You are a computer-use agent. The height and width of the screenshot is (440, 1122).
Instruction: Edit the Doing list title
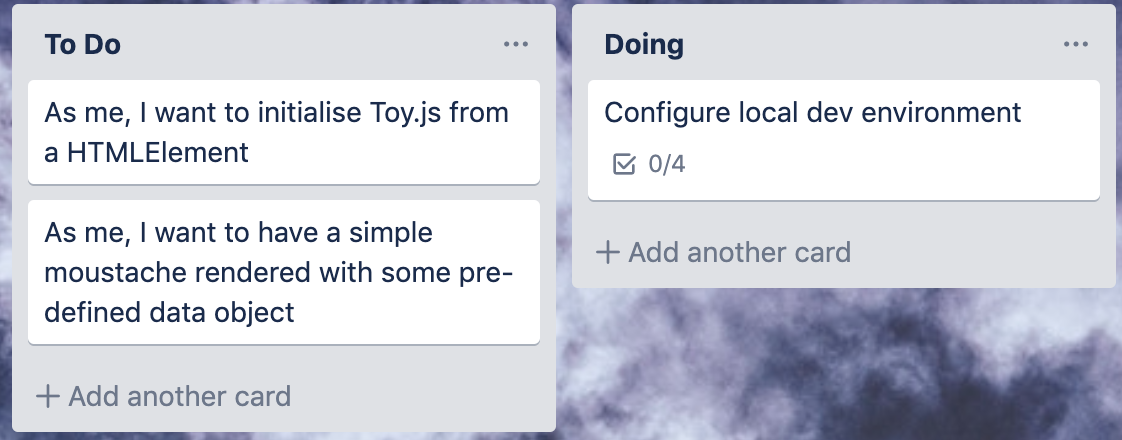tap(644, 44)
